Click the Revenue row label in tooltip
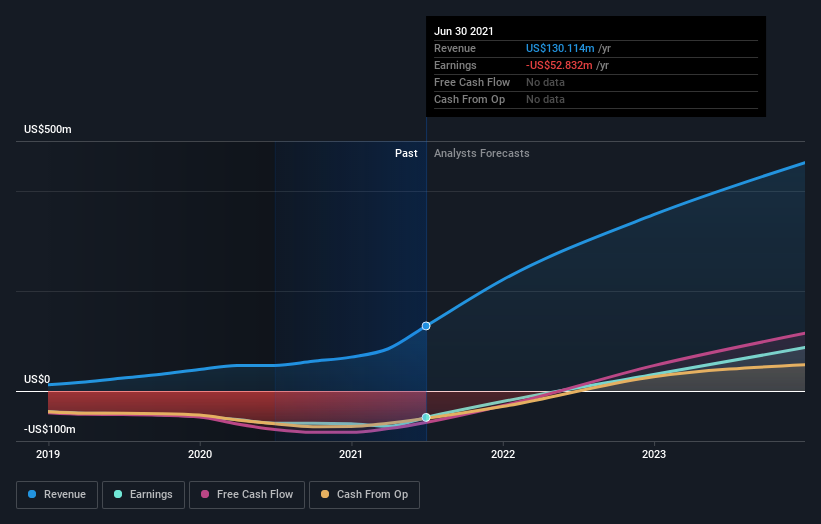 coord(455,48)
